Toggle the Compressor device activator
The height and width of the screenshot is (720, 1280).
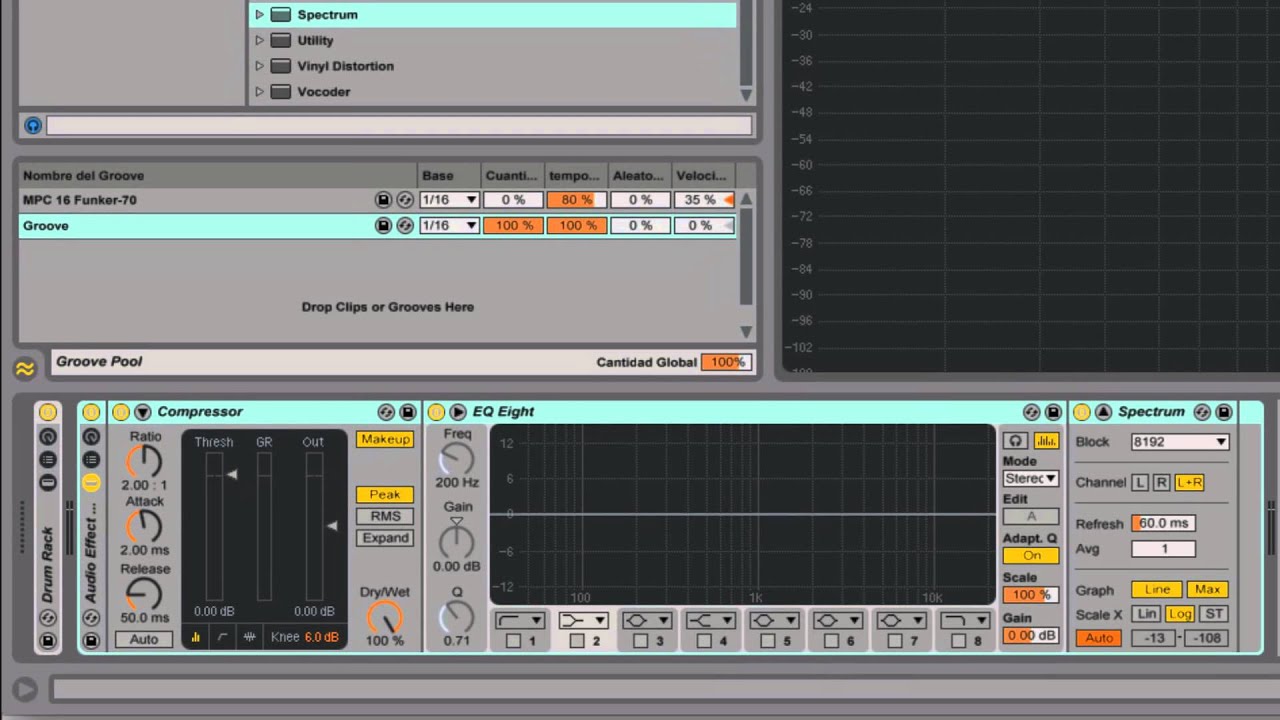(x=121, y=412)
